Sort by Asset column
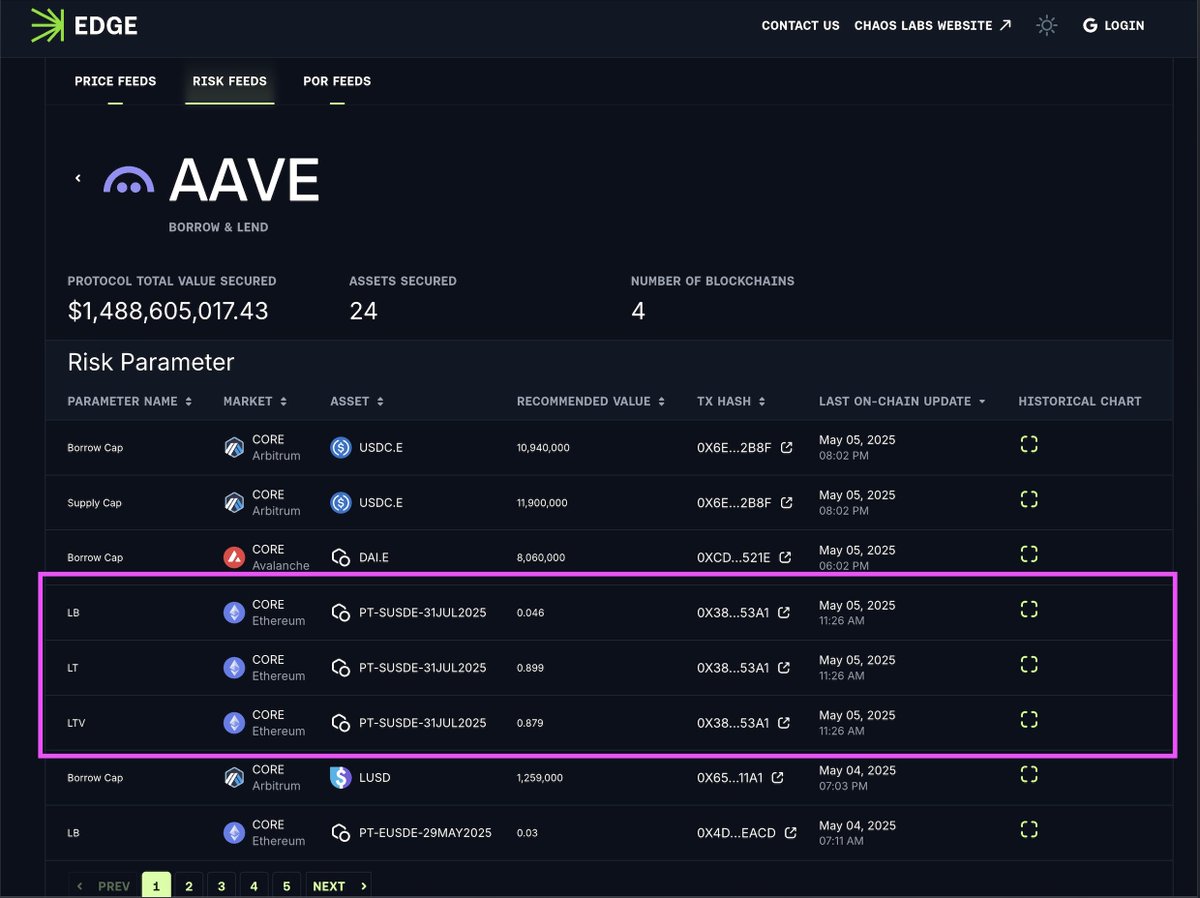1200x898 pixels. (x=357, y=401)
